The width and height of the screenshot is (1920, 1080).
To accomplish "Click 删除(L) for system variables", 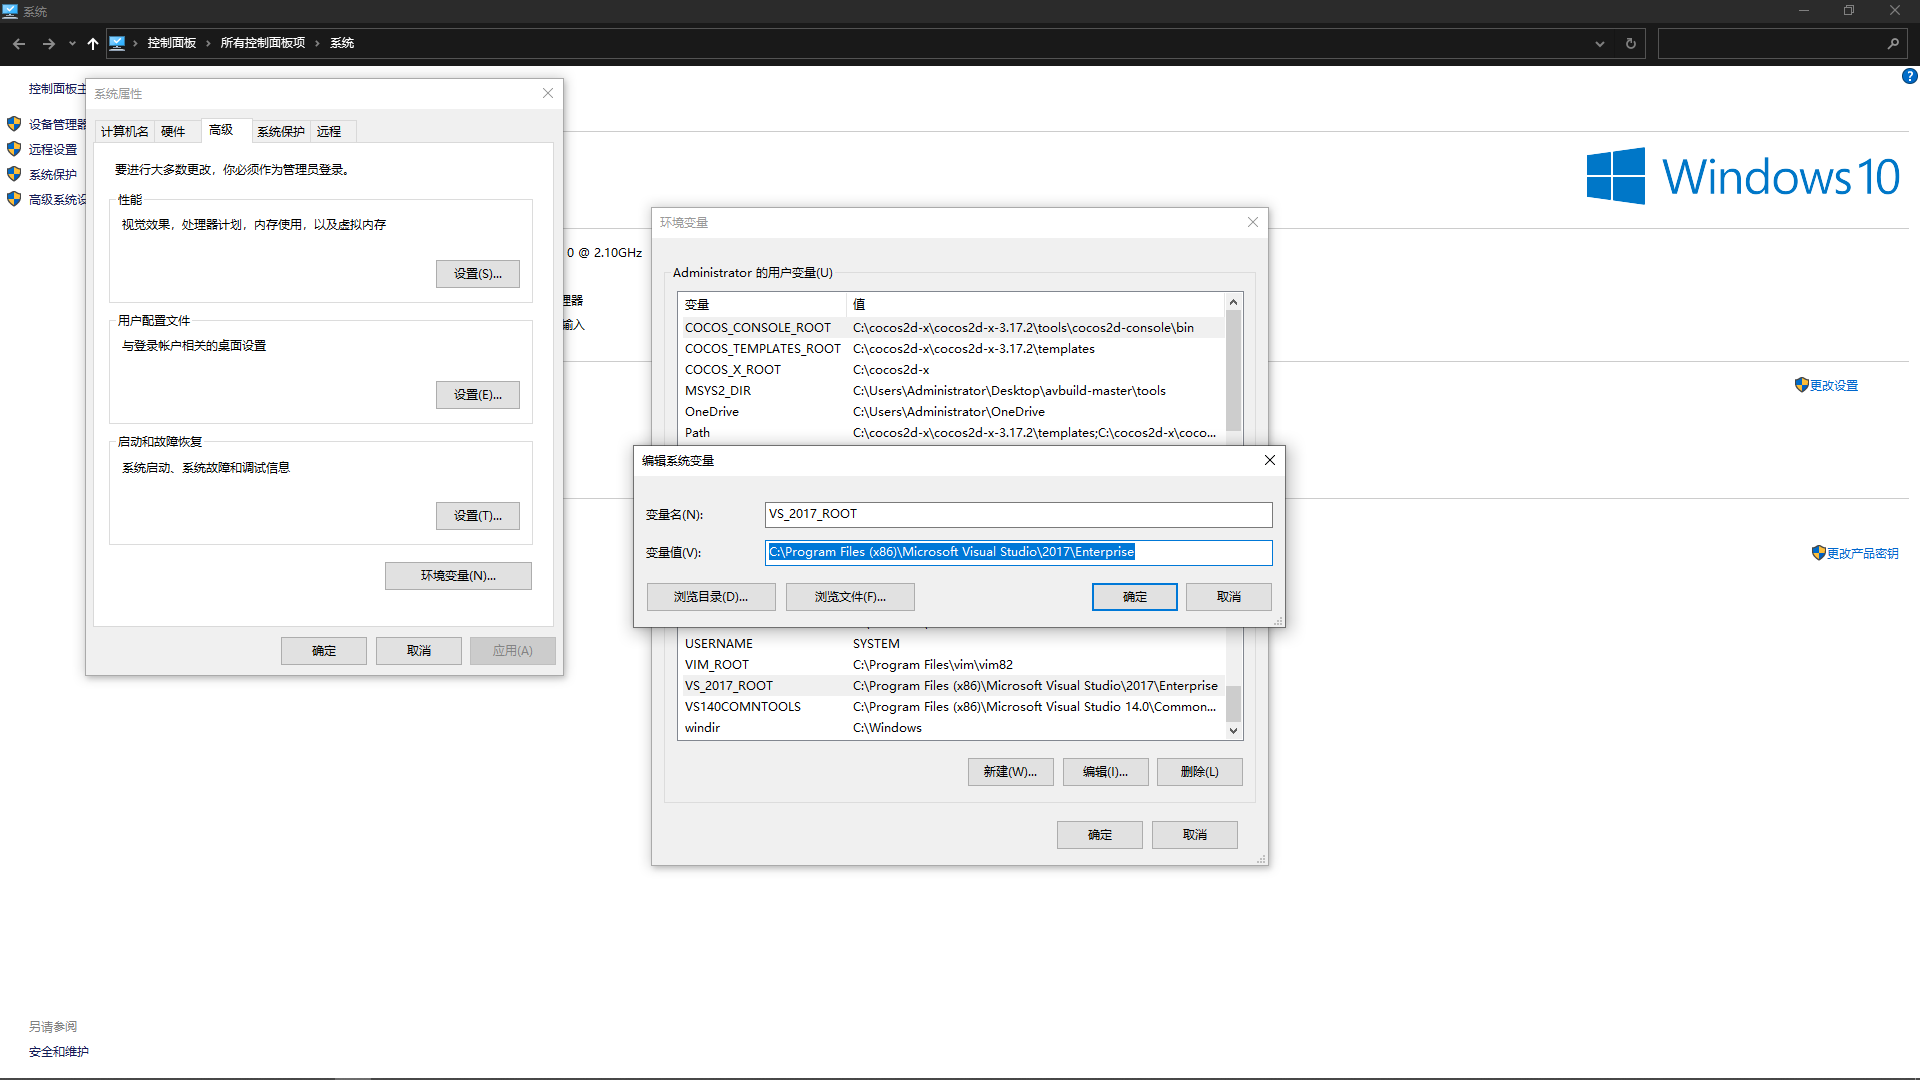I will [1199, 771].
